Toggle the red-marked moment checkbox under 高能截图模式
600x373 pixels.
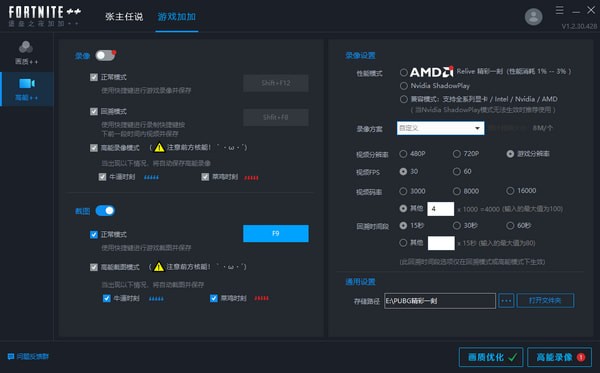point(214,298)
